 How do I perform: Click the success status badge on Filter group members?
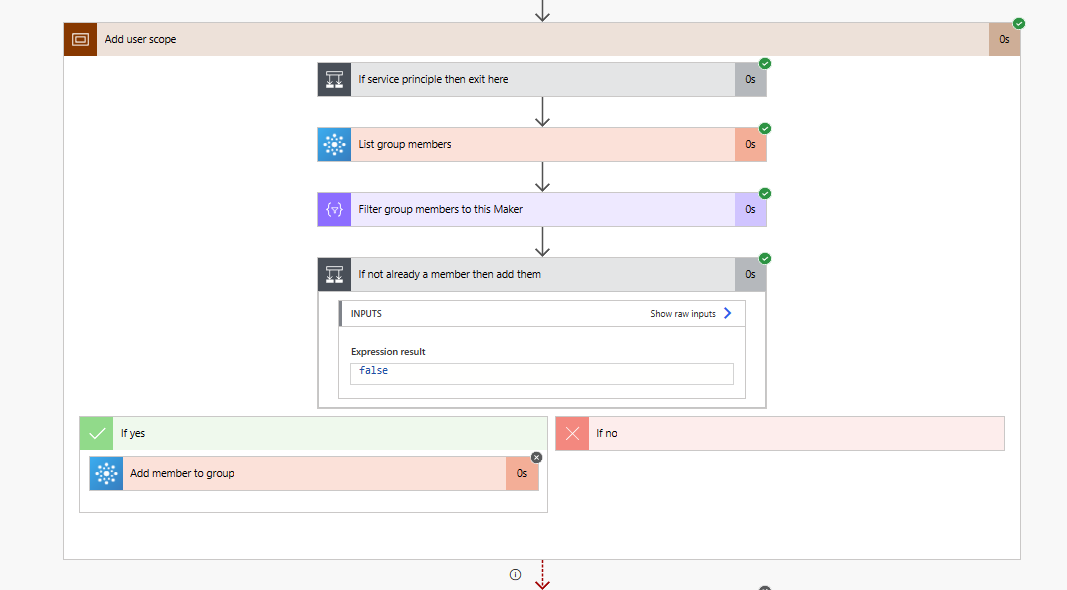(764, 193)
